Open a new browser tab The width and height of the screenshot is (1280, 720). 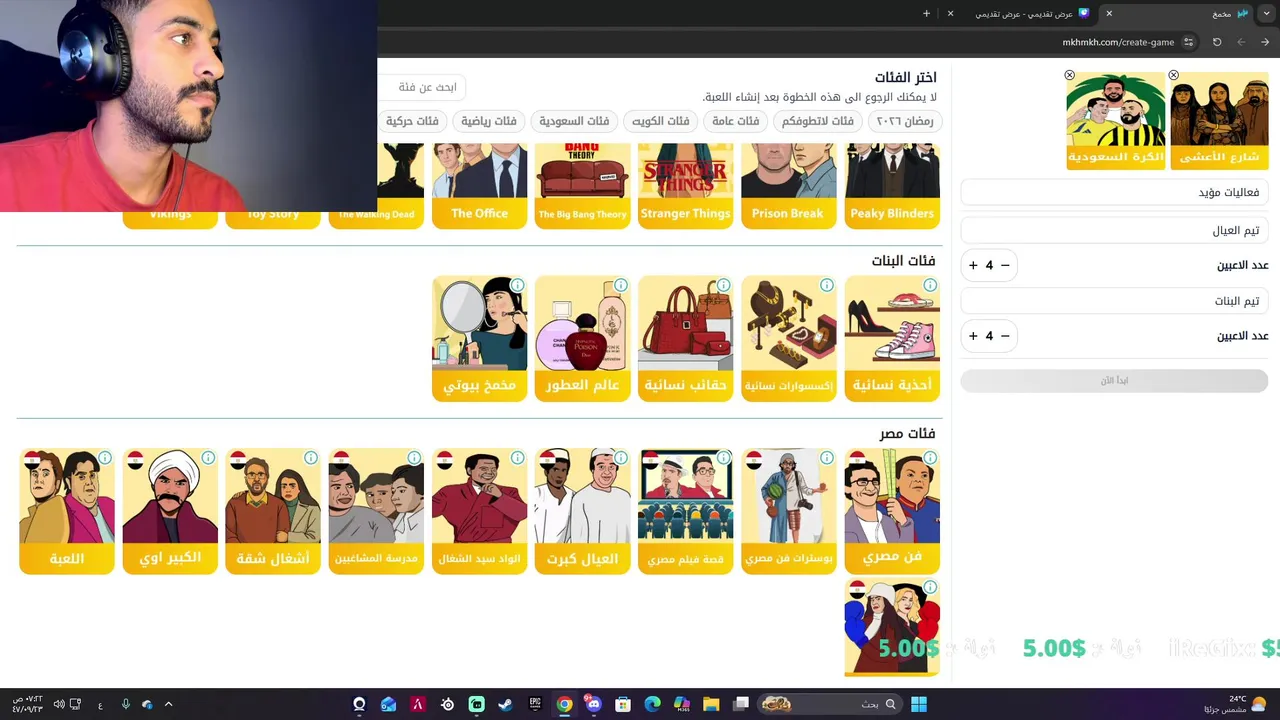[x=926, y=13]
